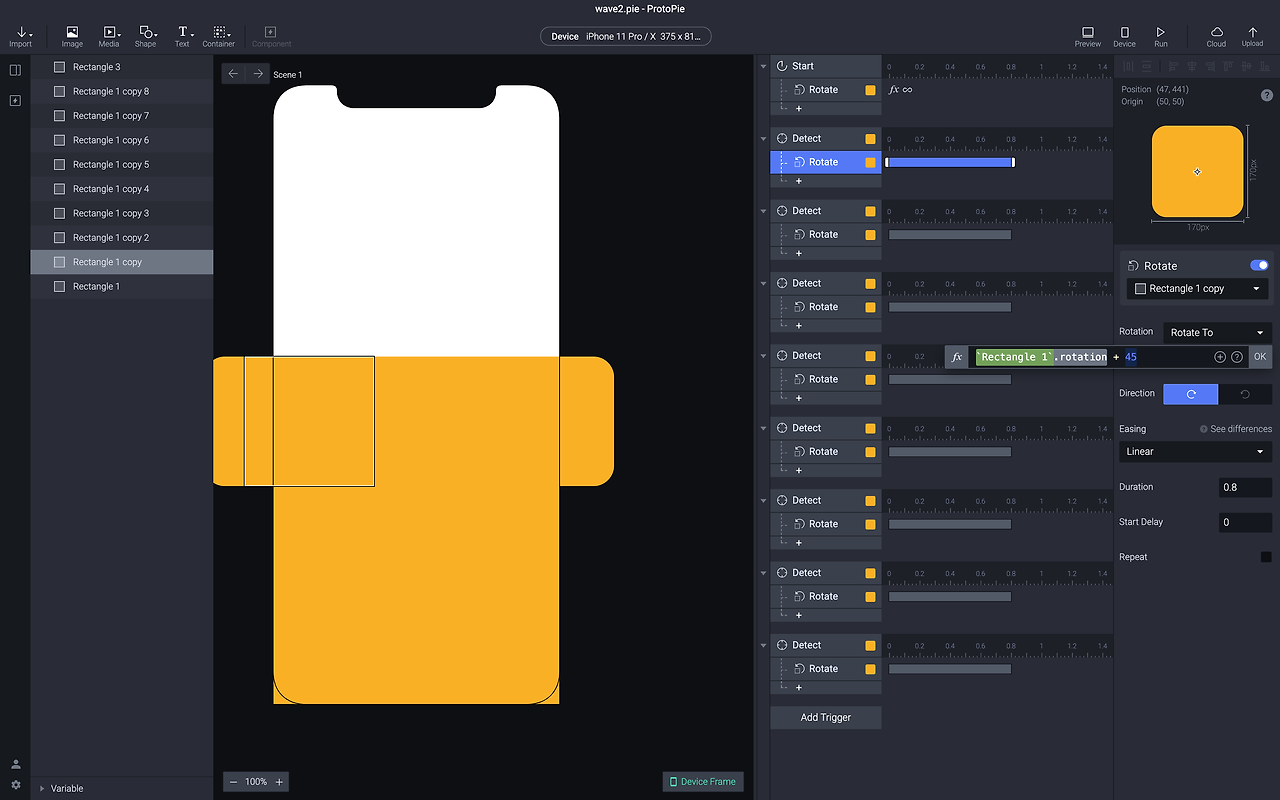The image size is (1280, 800).
Task: Open the Linear easing dropdown
Action: [1195, 452]
